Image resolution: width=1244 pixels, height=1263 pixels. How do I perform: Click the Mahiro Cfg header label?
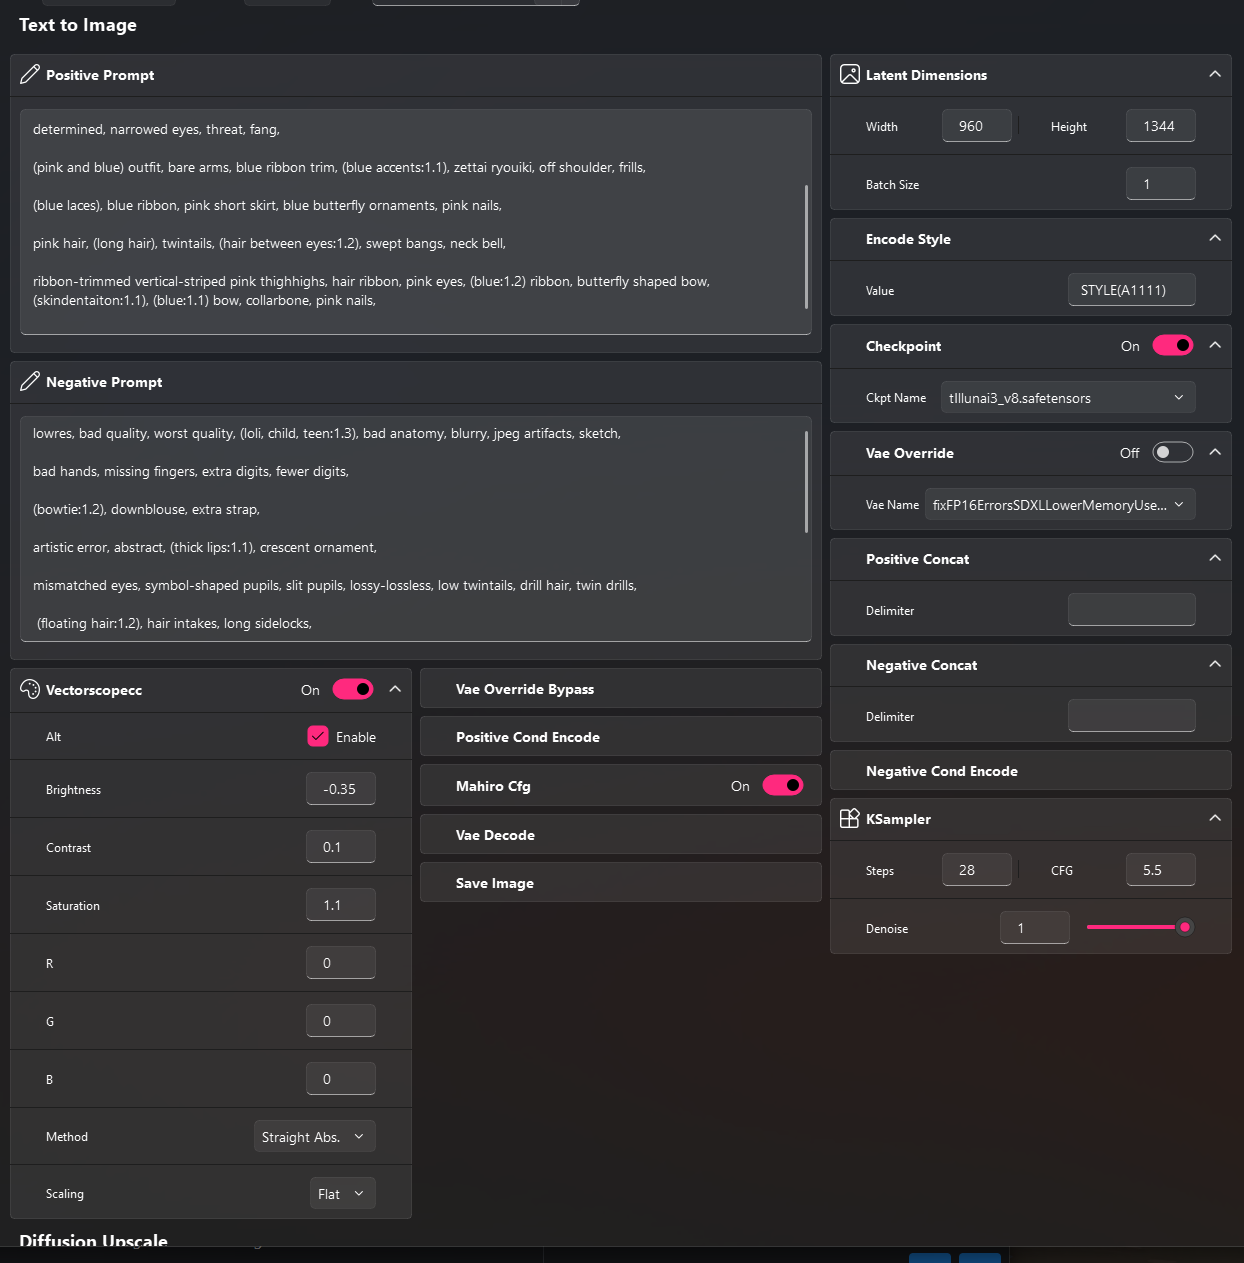[493, 786]
